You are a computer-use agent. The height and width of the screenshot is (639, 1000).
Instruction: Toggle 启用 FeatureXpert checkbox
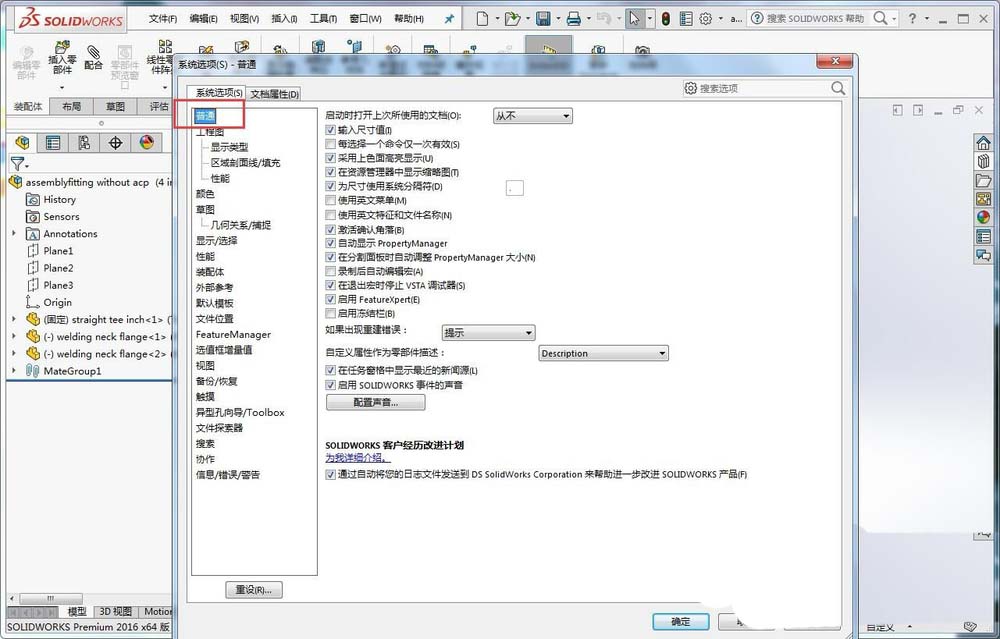pos(330,299)
